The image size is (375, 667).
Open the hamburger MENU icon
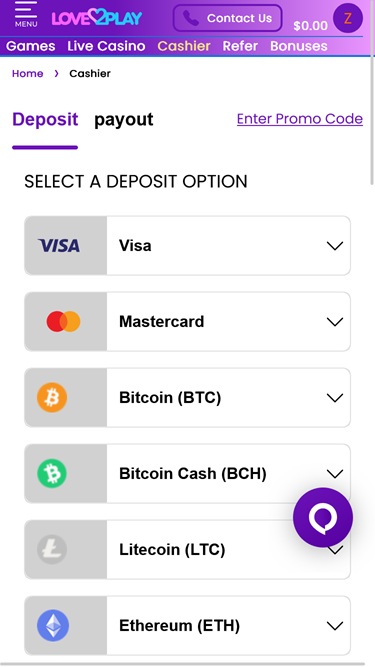tap(26, 14)
